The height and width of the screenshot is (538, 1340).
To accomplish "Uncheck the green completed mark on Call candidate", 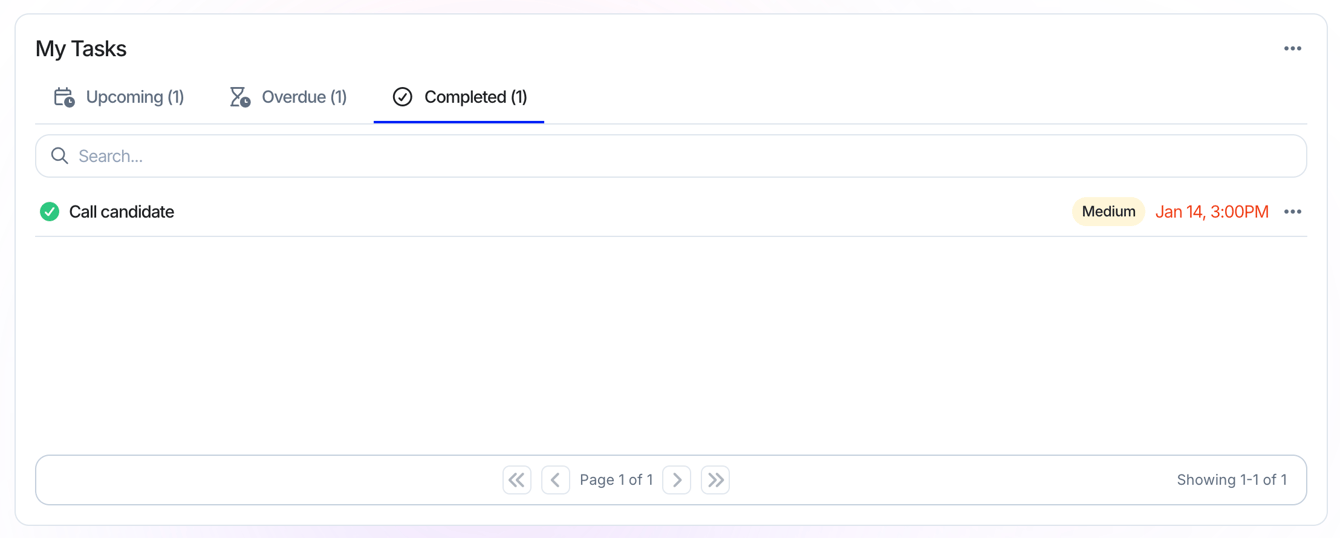I will [49, 212].
